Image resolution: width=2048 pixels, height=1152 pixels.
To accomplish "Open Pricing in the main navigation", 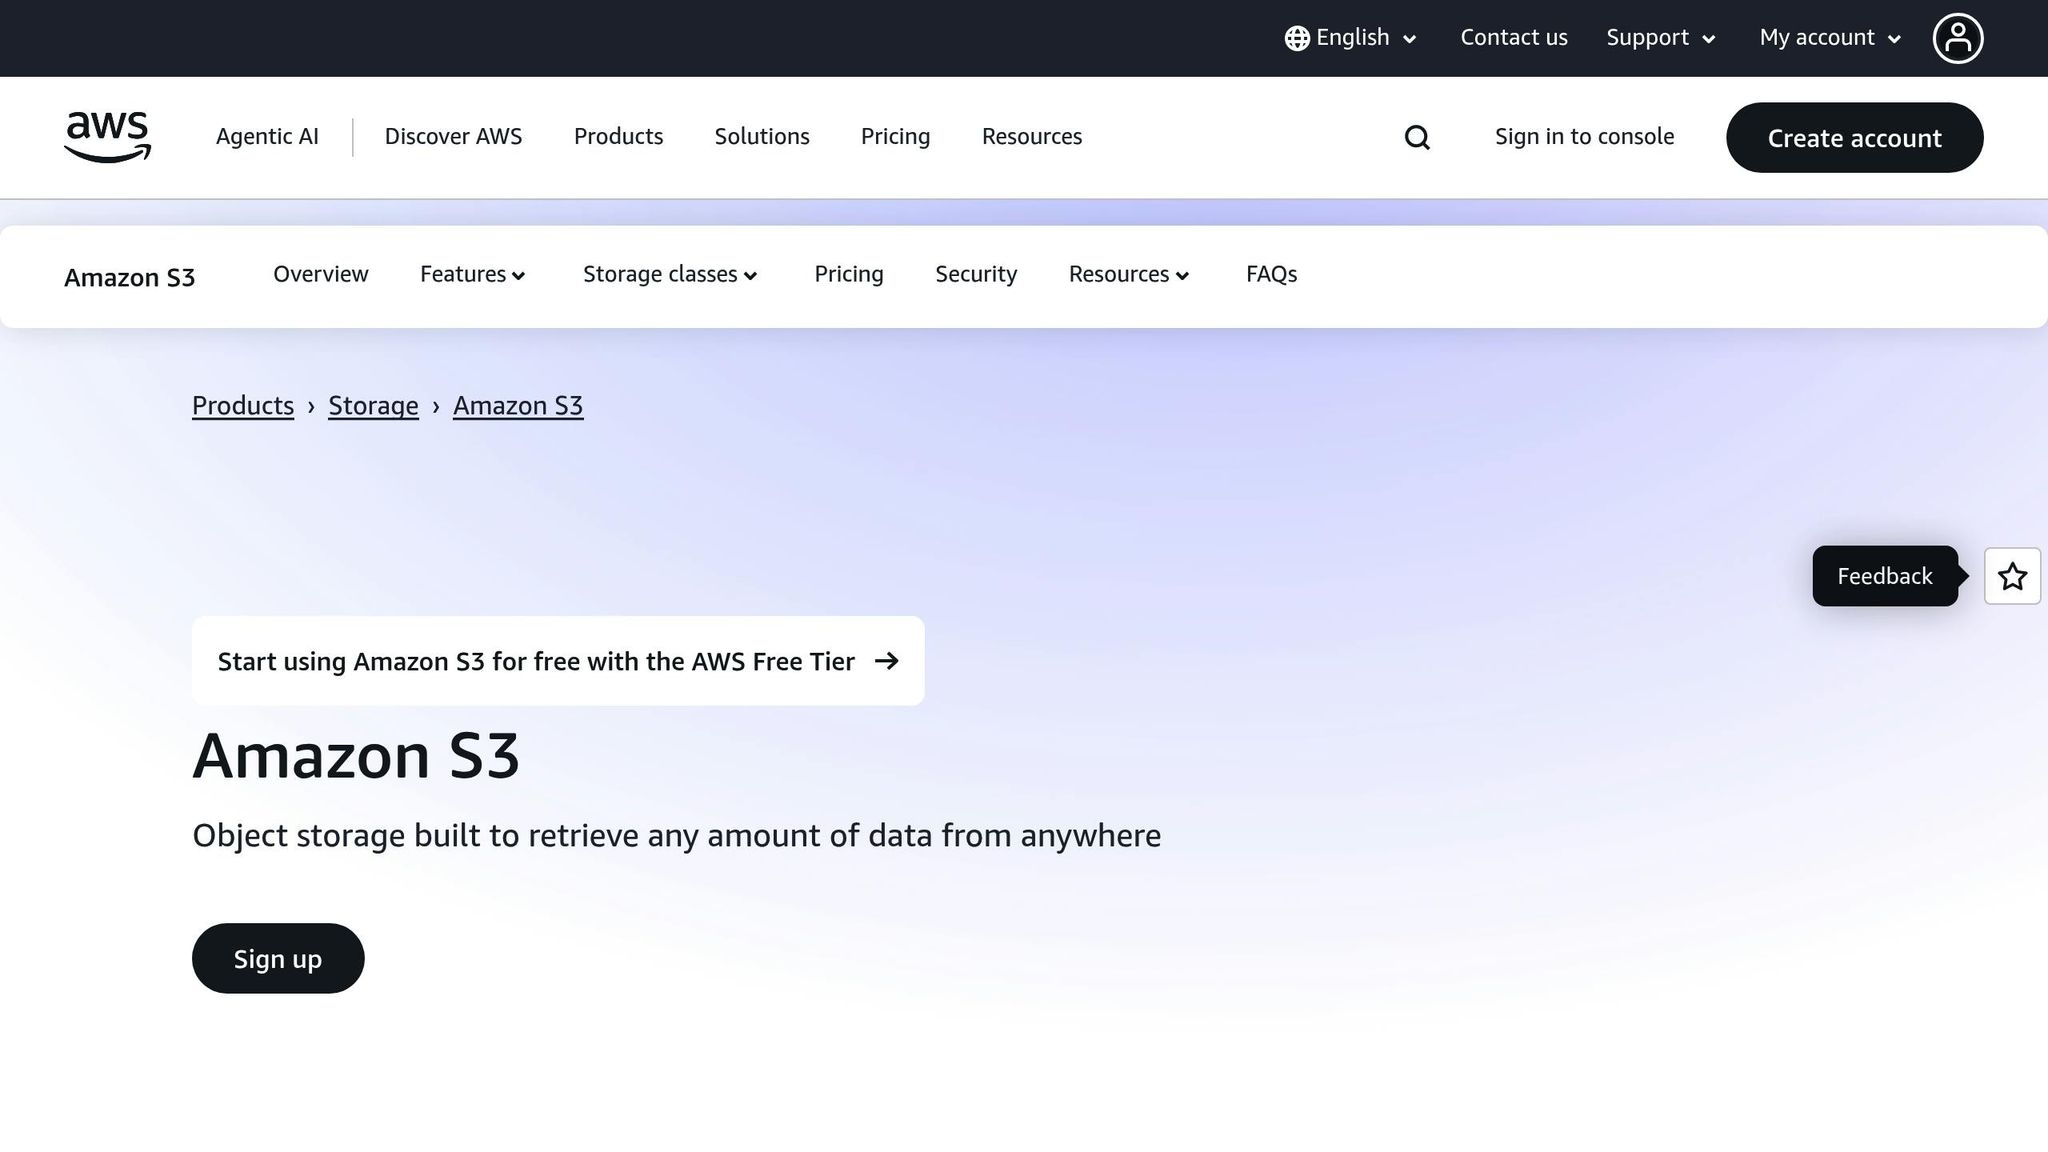I will tap(895, 137).
